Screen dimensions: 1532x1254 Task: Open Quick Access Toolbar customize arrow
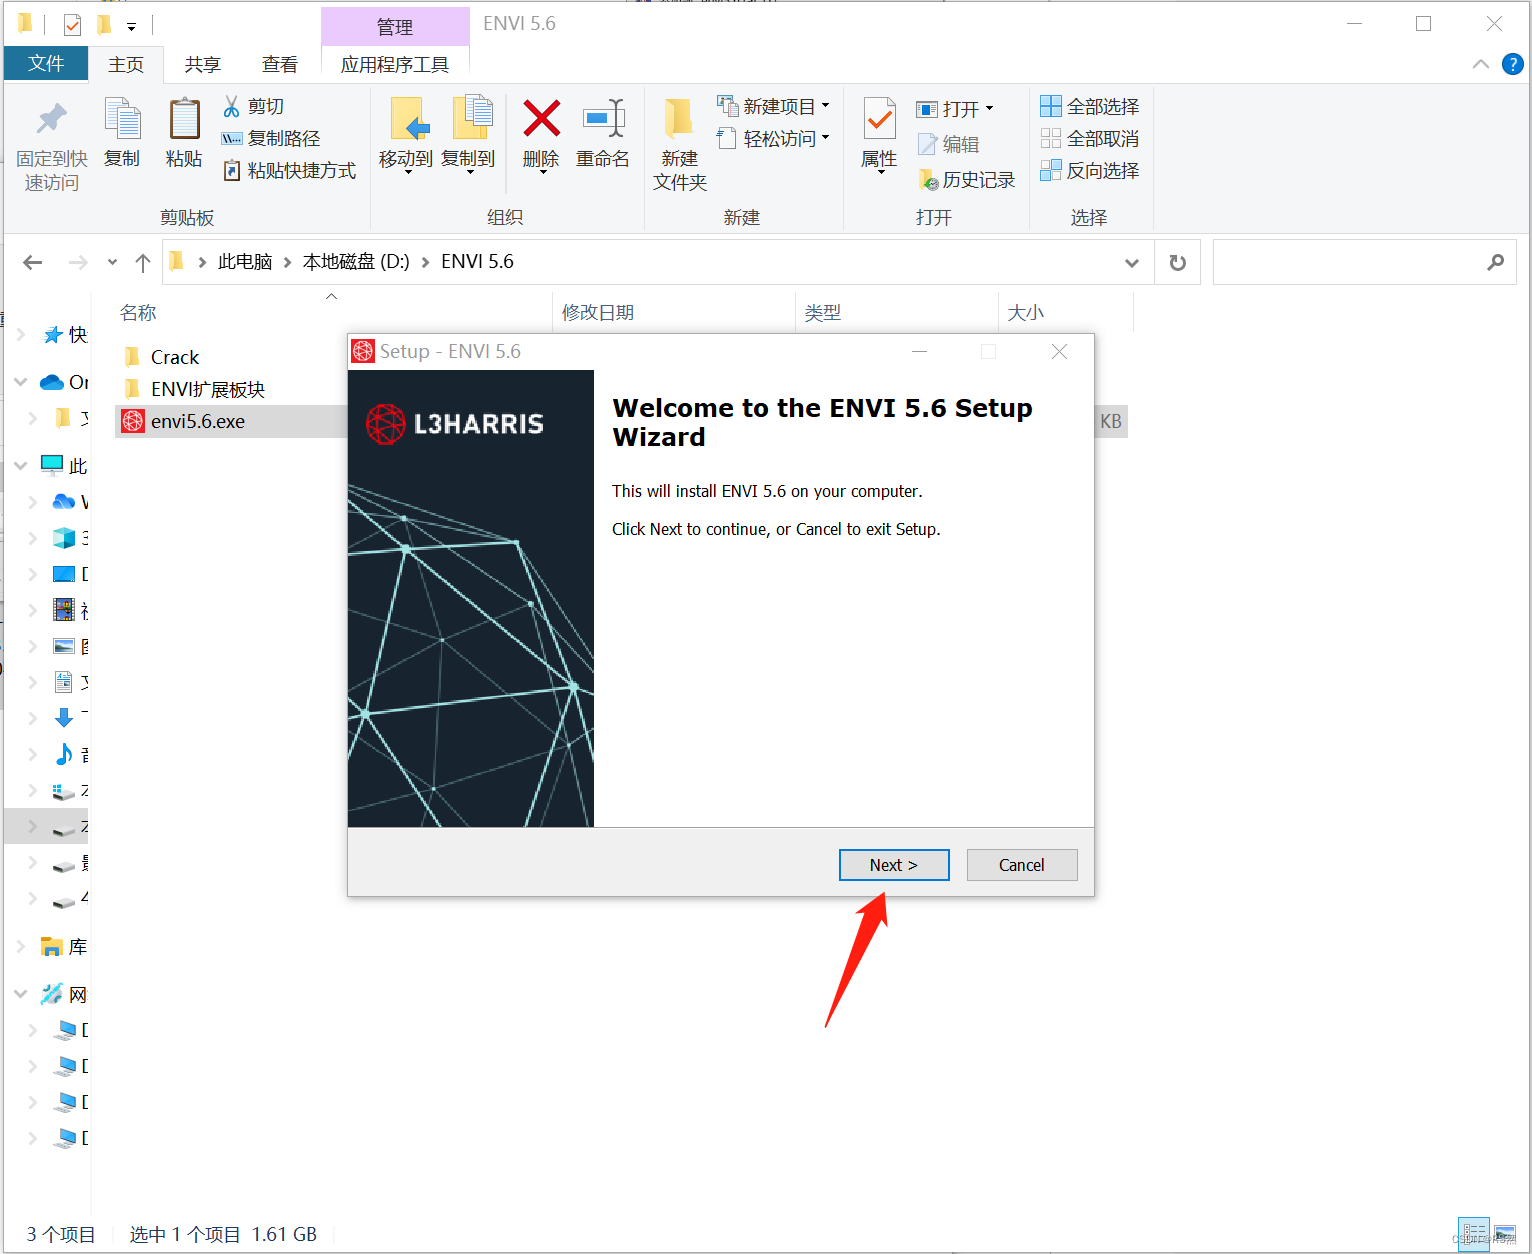click(x=131, y=26)
